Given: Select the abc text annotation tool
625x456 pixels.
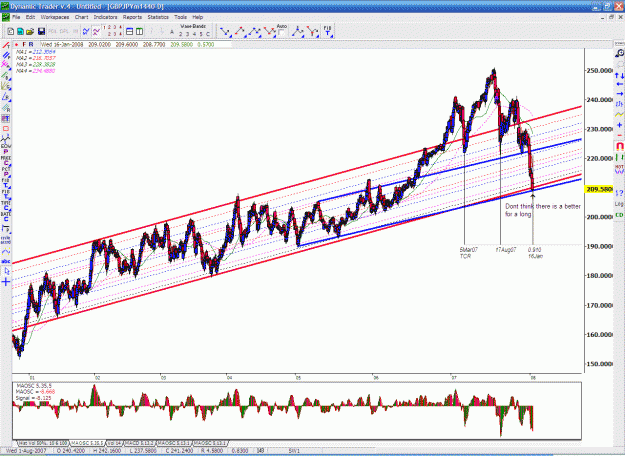Looking at the screenshot, I should pyautogui.click(x=6, y=261).
